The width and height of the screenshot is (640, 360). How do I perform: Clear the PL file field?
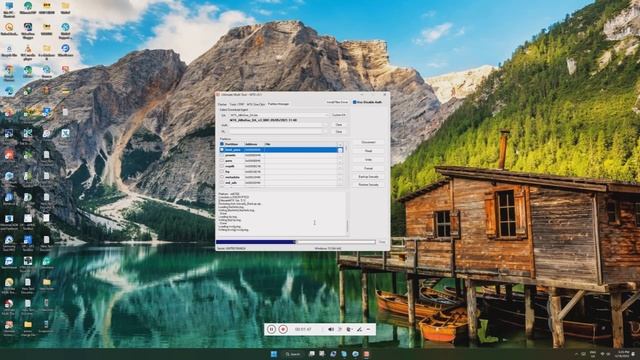tap(339, 132)
